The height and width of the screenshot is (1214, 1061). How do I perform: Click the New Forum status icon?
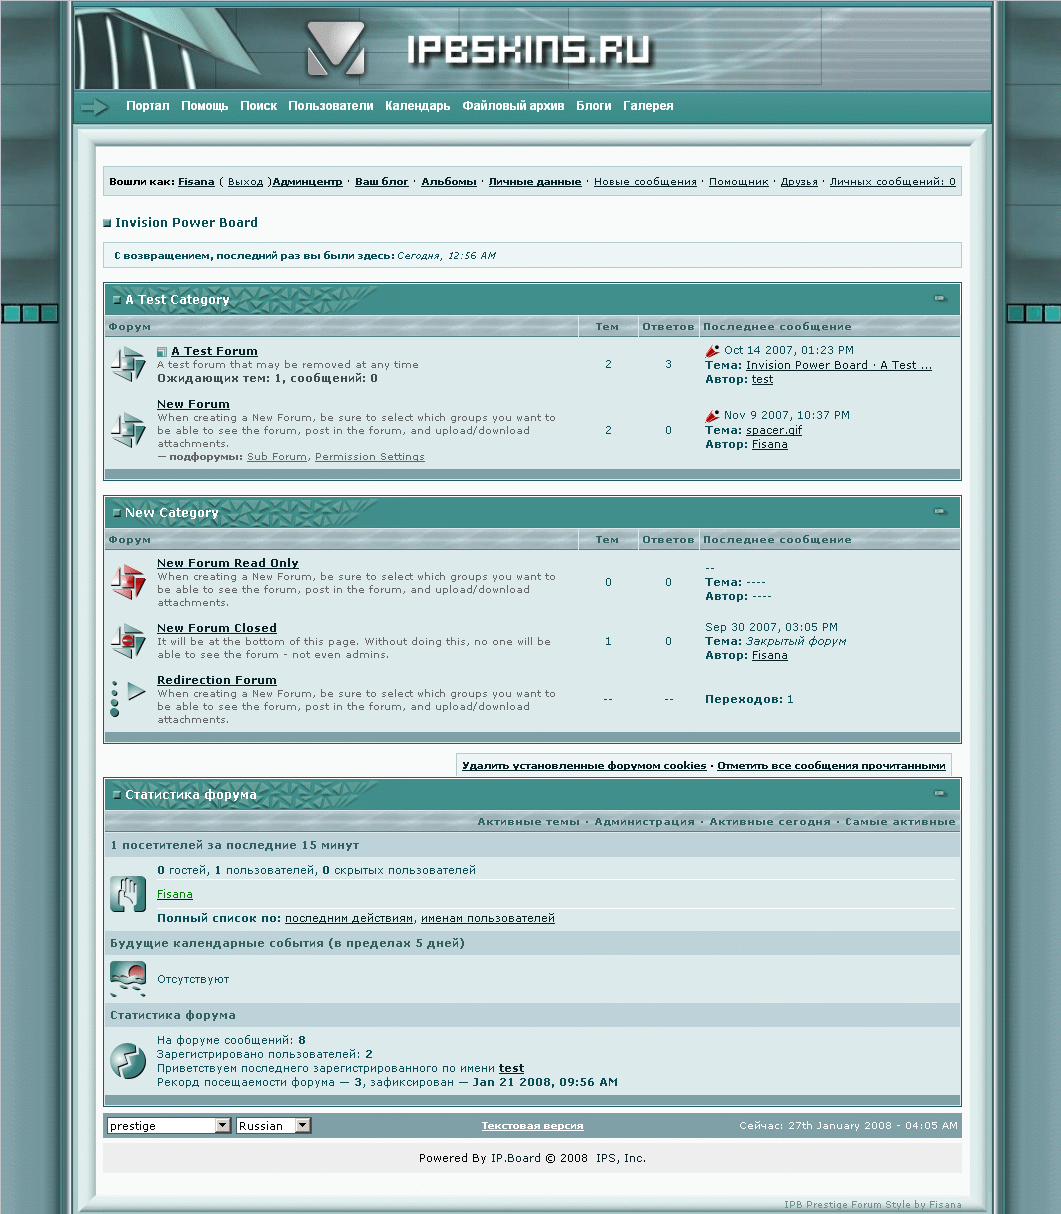[128, 430]
